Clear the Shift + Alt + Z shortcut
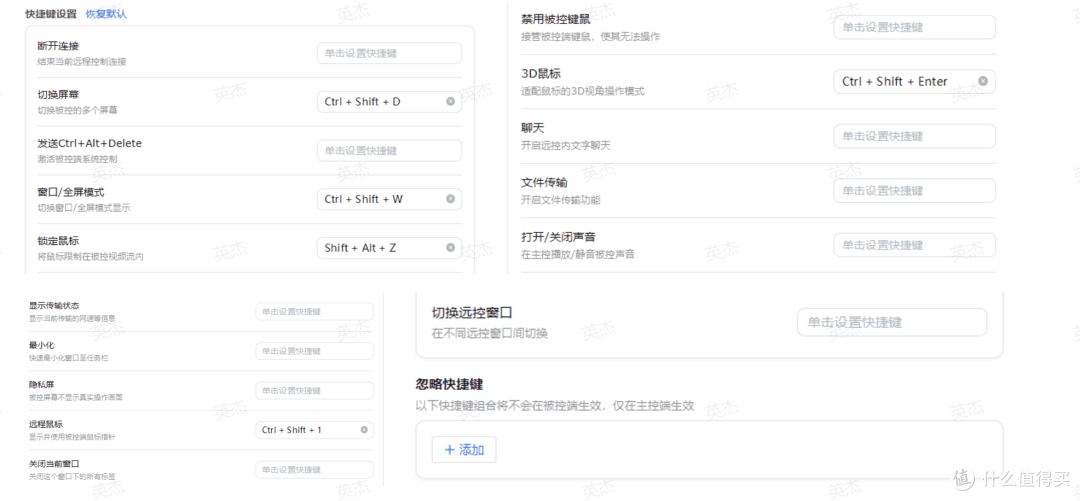The width and height of the screenshot is (1080, 501). pyautogui.click(x=450, y=247)
